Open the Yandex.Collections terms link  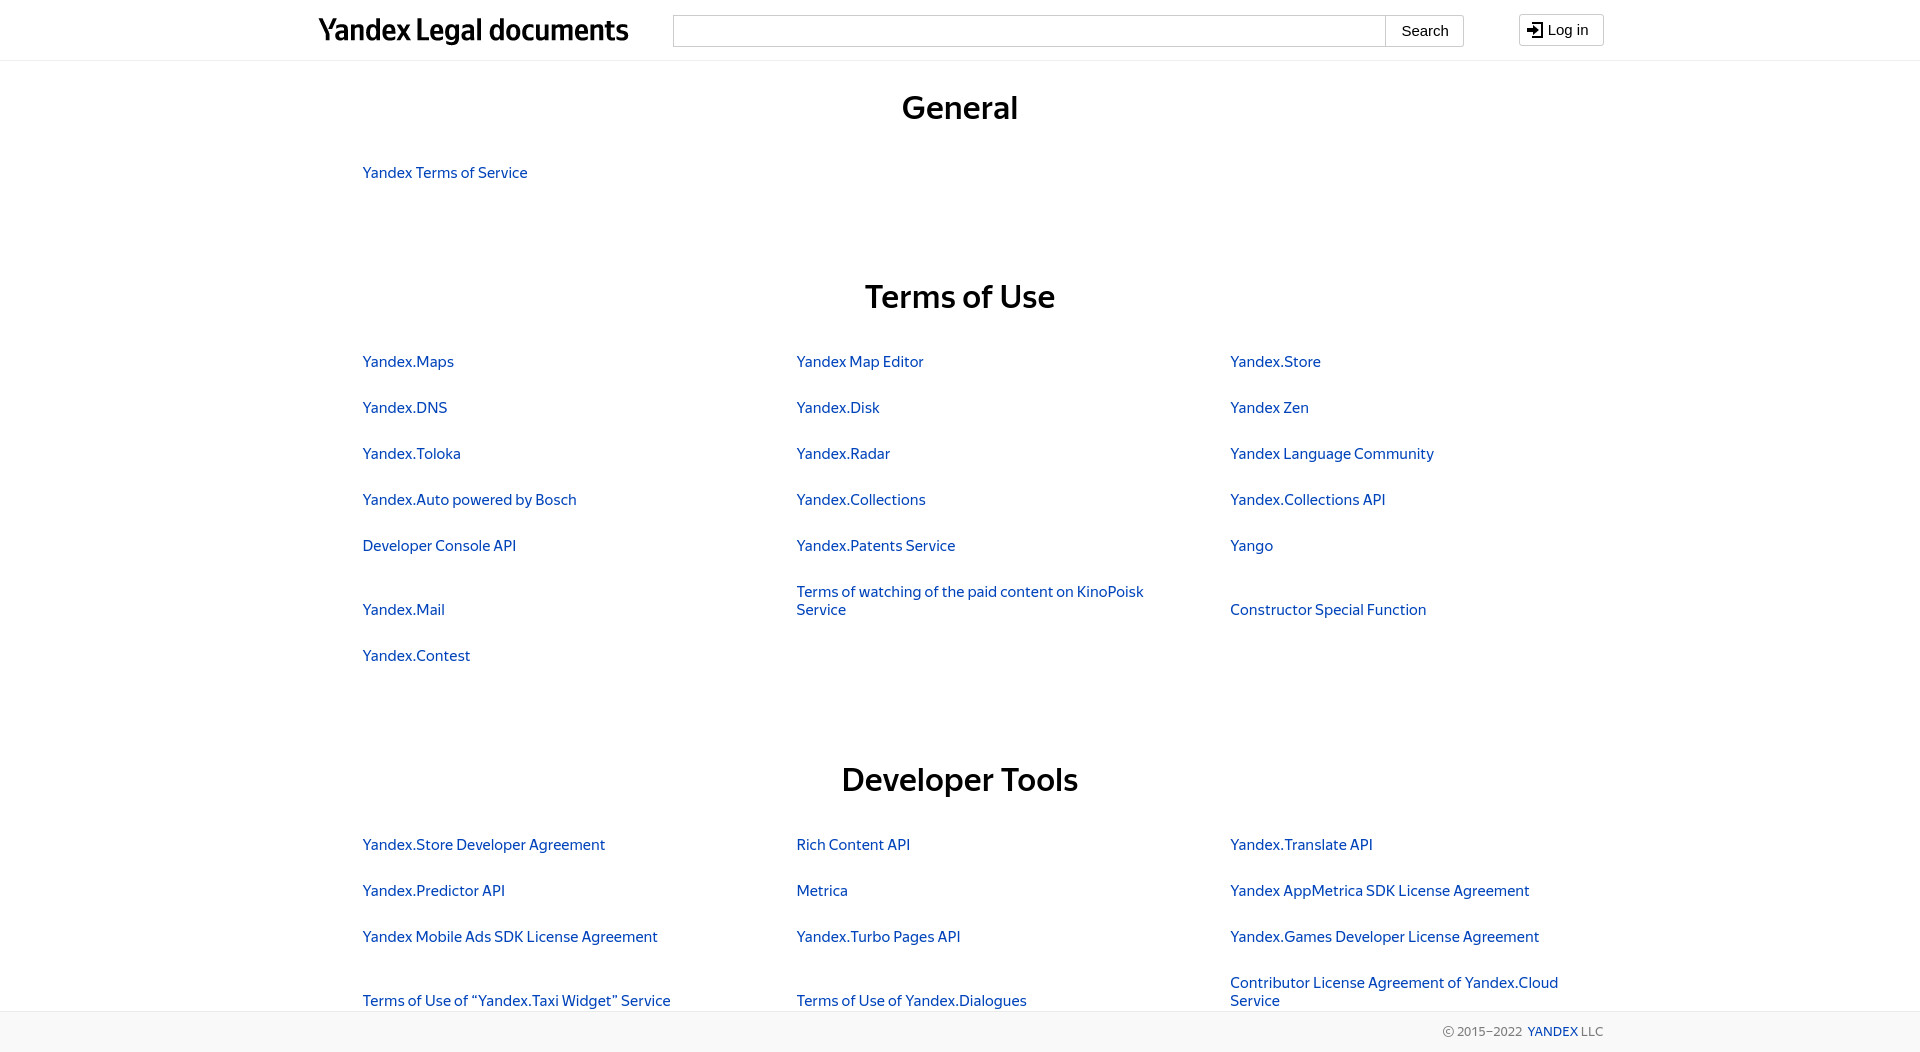tap(861, 500)
